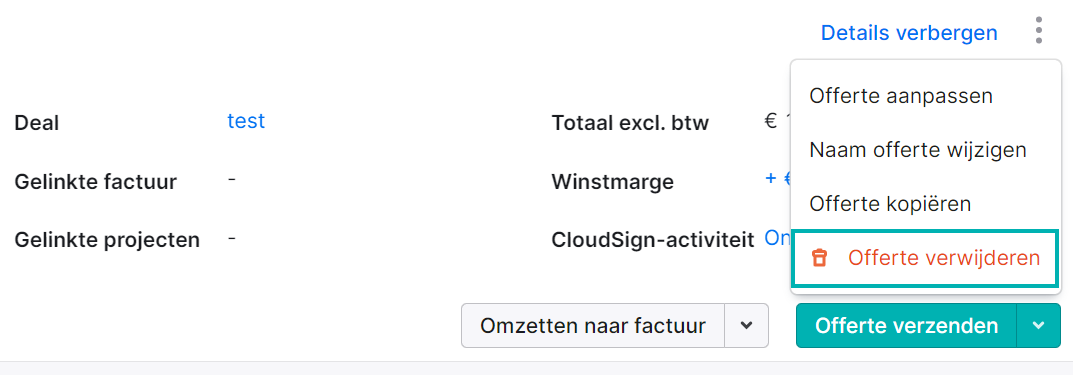The width and height of the screenshot is (1073, 375).
Task: Select Offerte aanpassen from the menu
Action: click(x=901, y=95)
